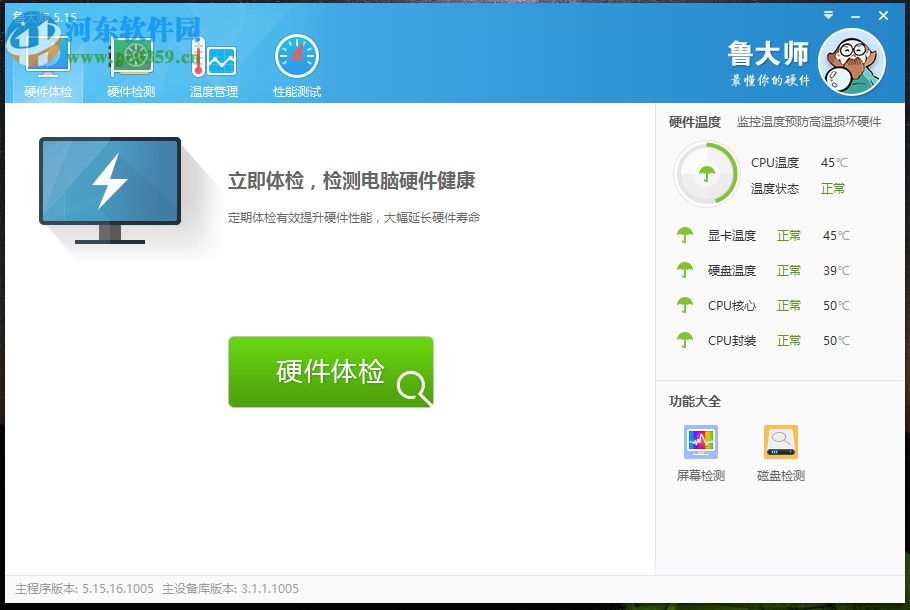Click the green 硬件体检 button
Screen dimensions: 910x610
pos(331,371)
